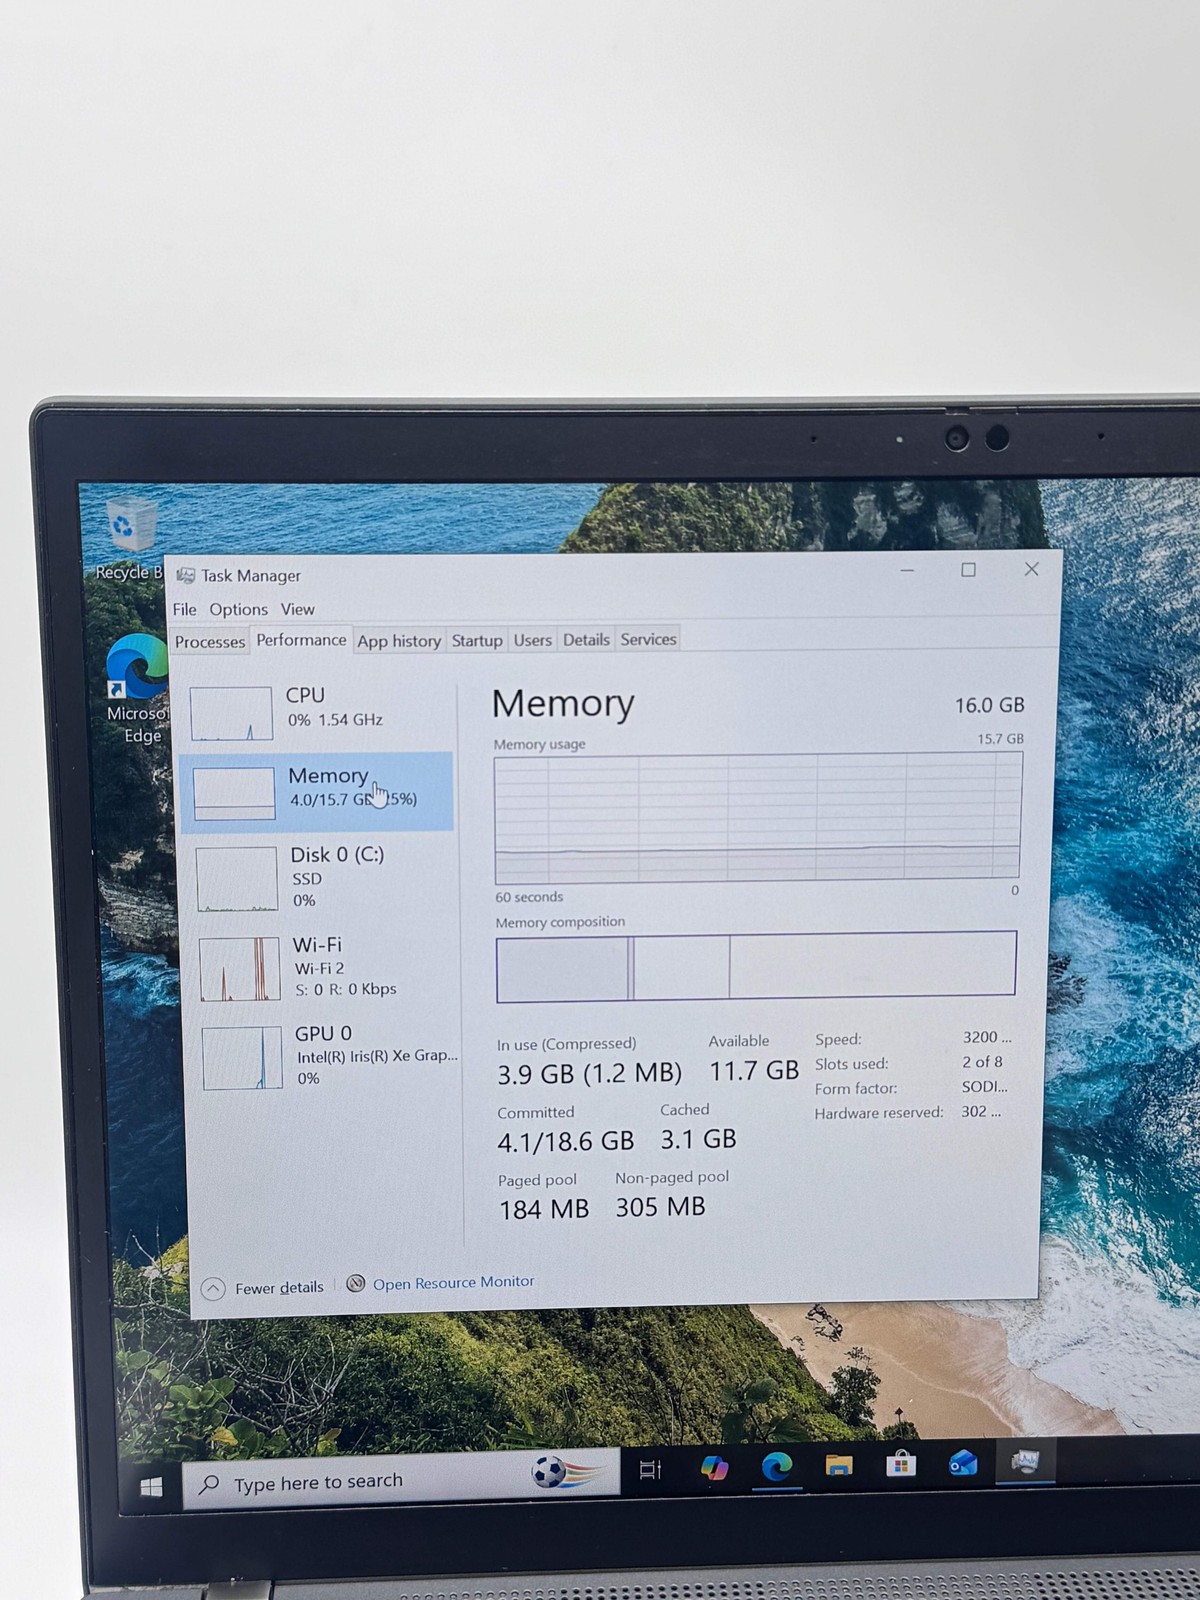Open Outlook from the taskbar

(962, 1464)
